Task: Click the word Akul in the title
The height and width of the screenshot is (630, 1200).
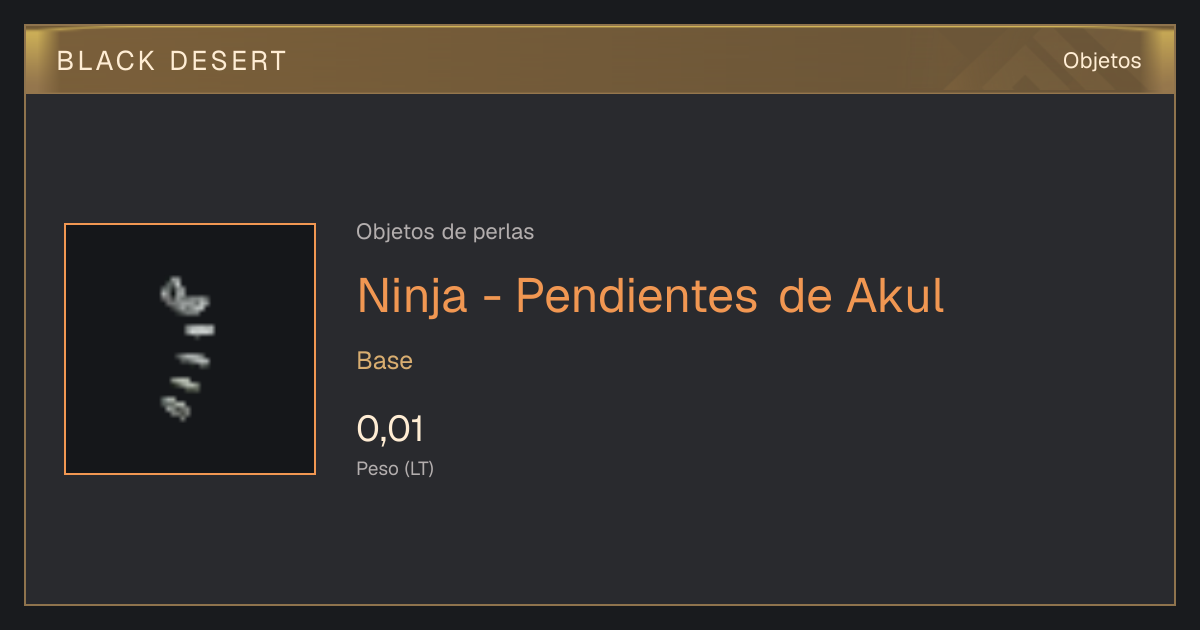Action: 896,295
